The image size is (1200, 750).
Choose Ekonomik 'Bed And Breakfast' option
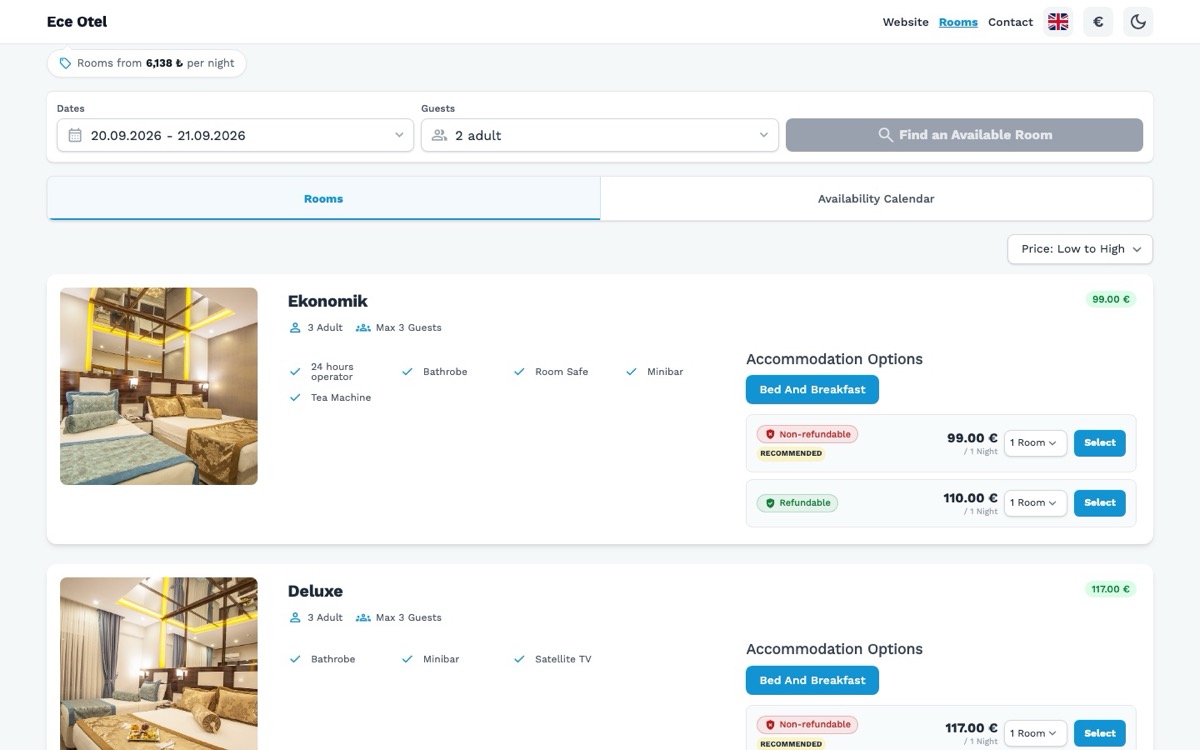(x=812, y=390)
